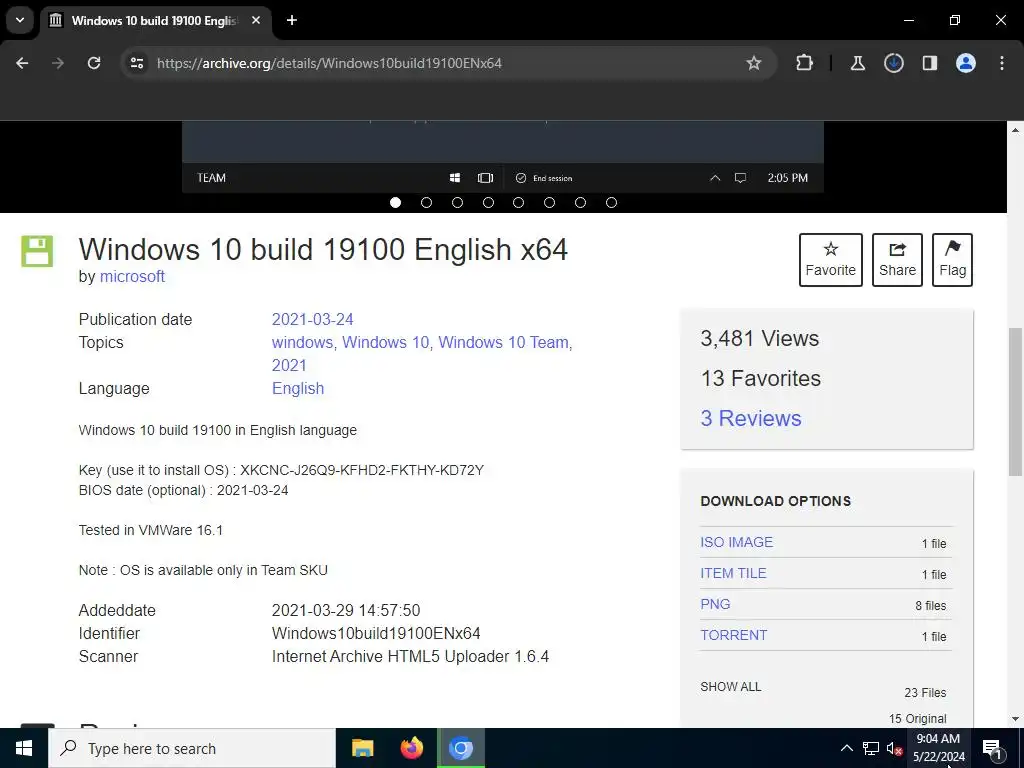
Task: Click the scrollbar up arrow
Action: [x=1015, y=129]
